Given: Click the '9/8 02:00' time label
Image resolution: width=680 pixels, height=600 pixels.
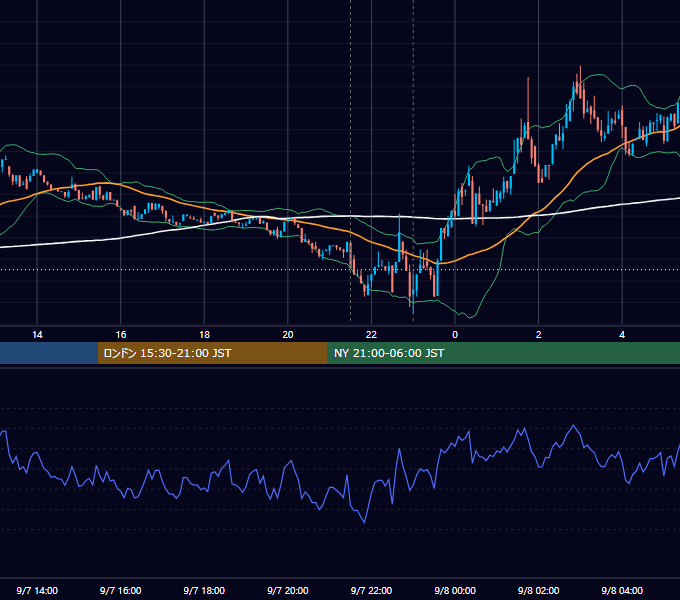Looking at the screenshot, I should [539, 590].
